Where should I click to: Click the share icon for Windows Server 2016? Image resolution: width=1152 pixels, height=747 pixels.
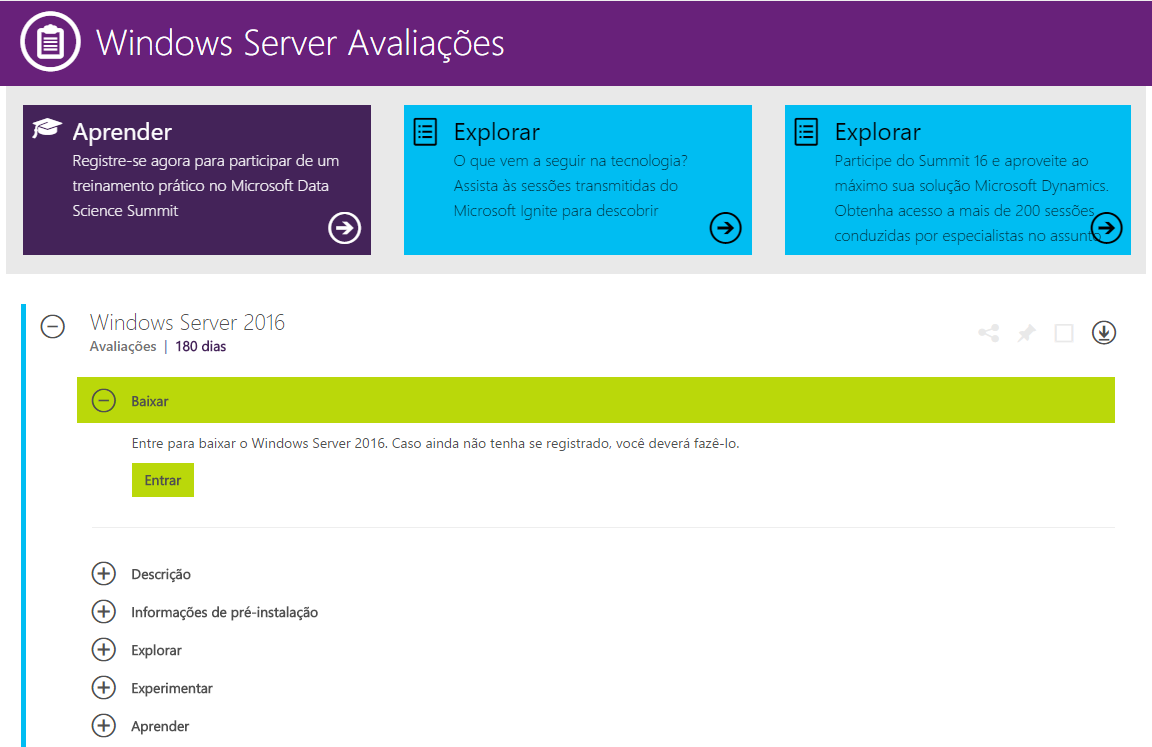coord(989,333)
